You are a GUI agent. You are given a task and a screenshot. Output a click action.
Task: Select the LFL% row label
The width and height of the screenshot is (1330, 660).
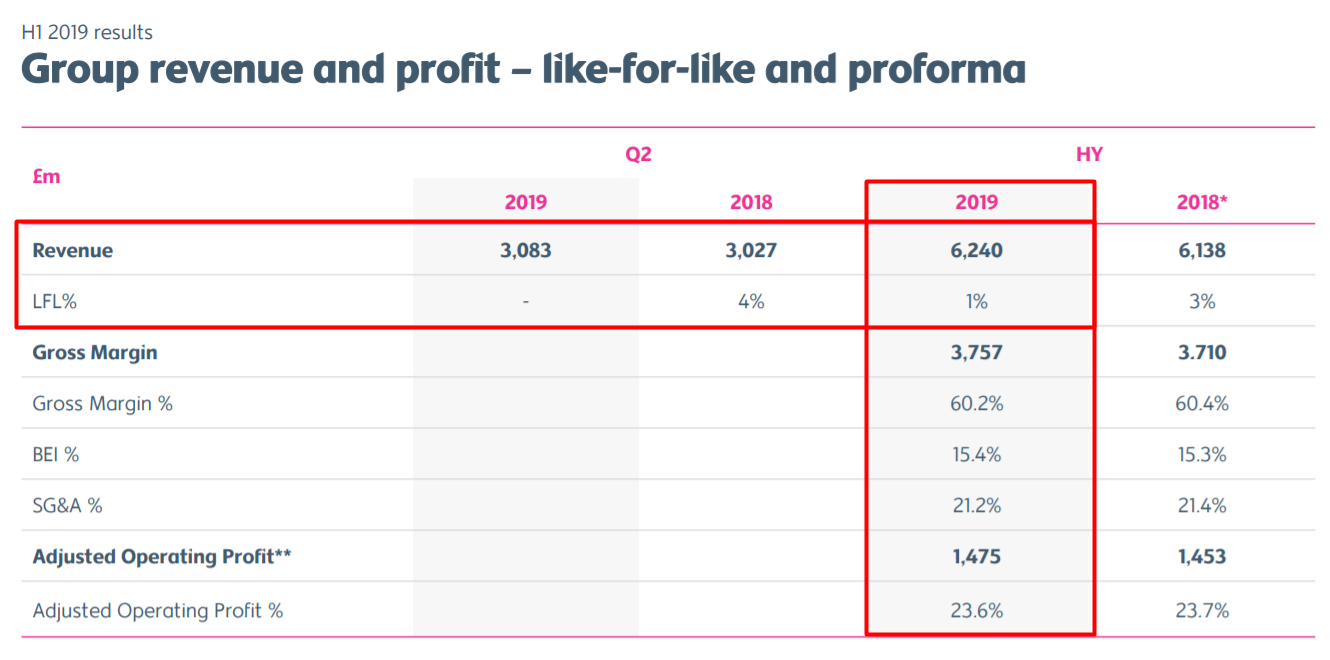coord(55,301)
